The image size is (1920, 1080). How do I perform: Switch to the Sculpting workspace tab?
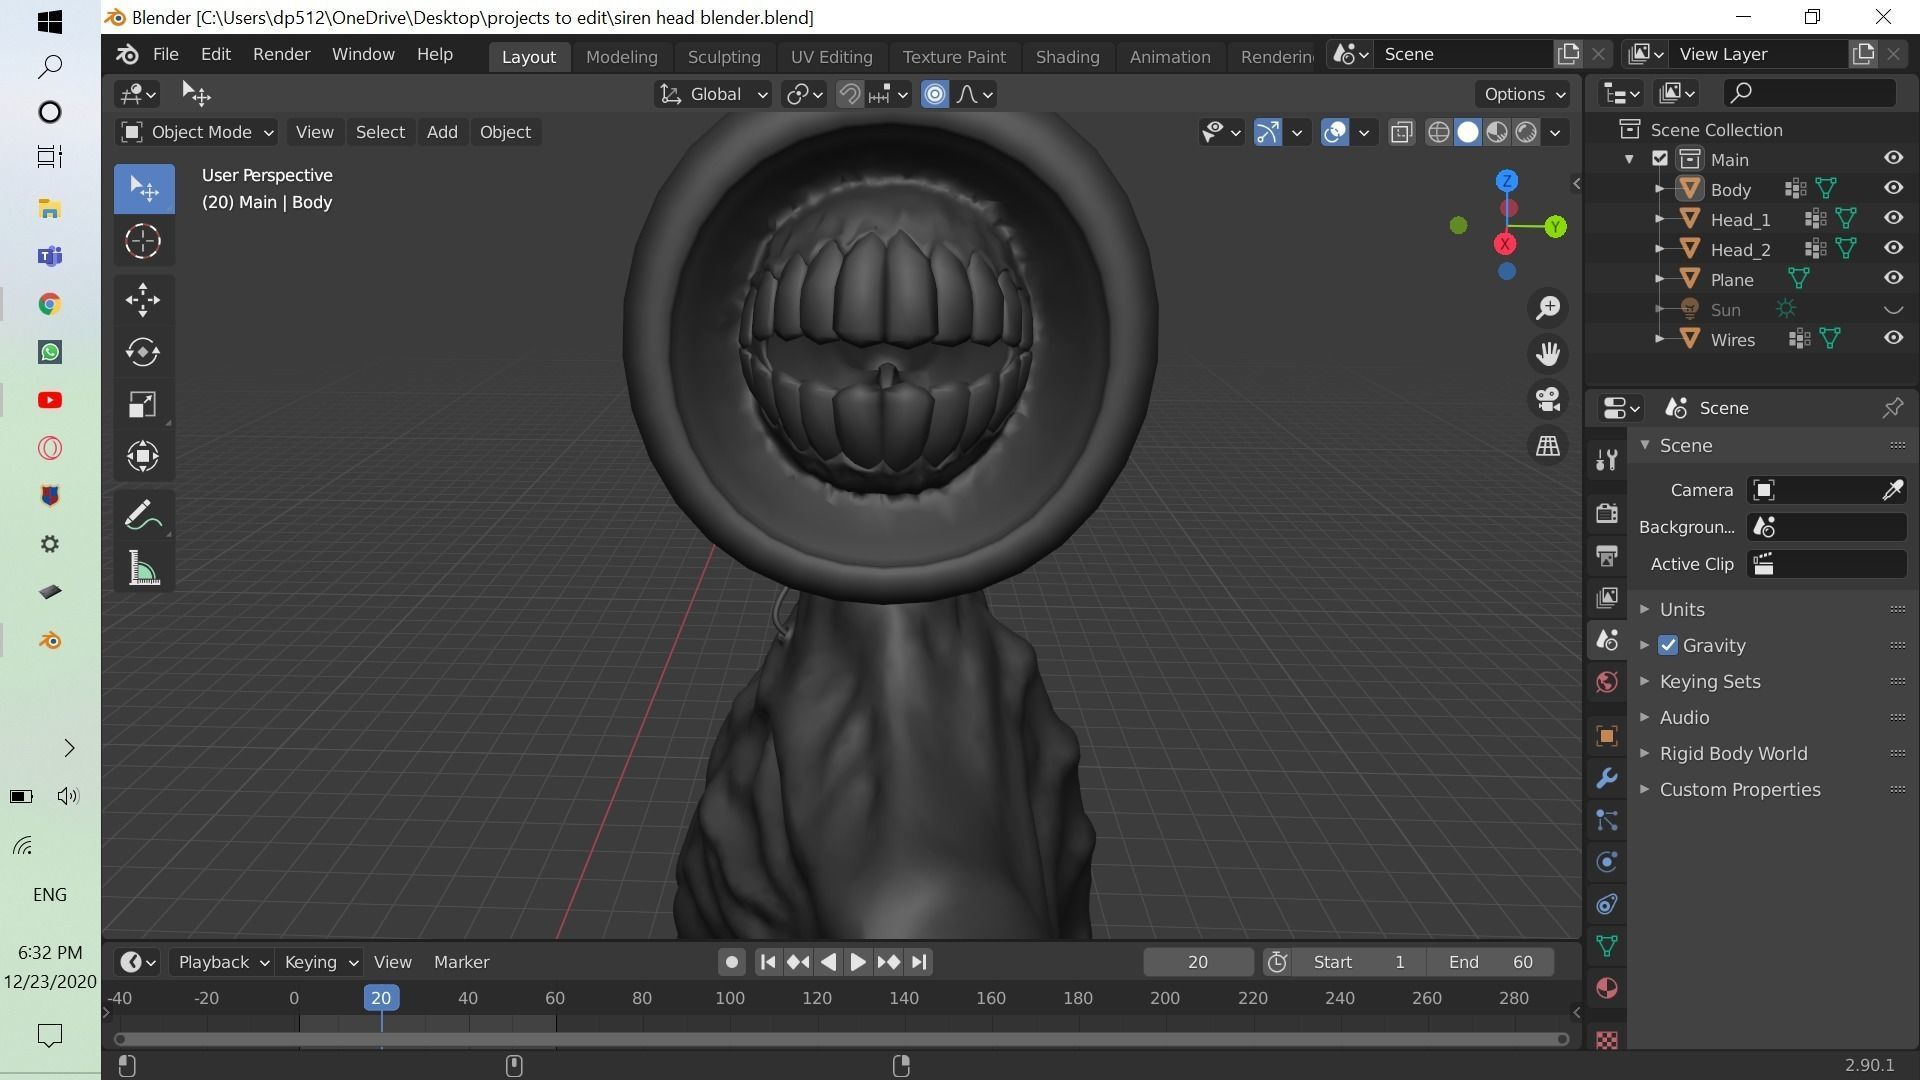tap(724, 57)
